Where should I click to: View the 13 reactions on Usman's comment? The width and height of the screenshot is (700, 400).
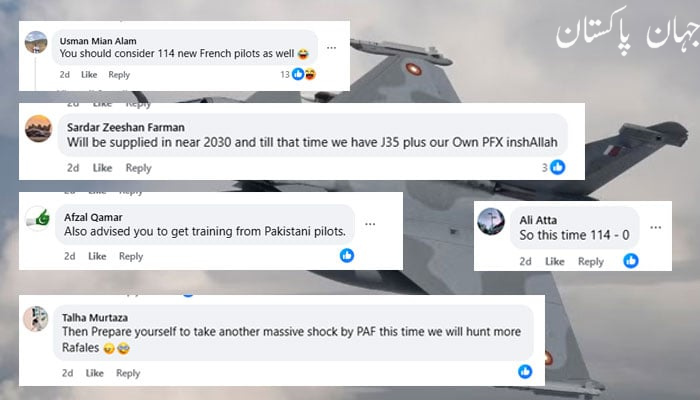[x=298, y=74]
